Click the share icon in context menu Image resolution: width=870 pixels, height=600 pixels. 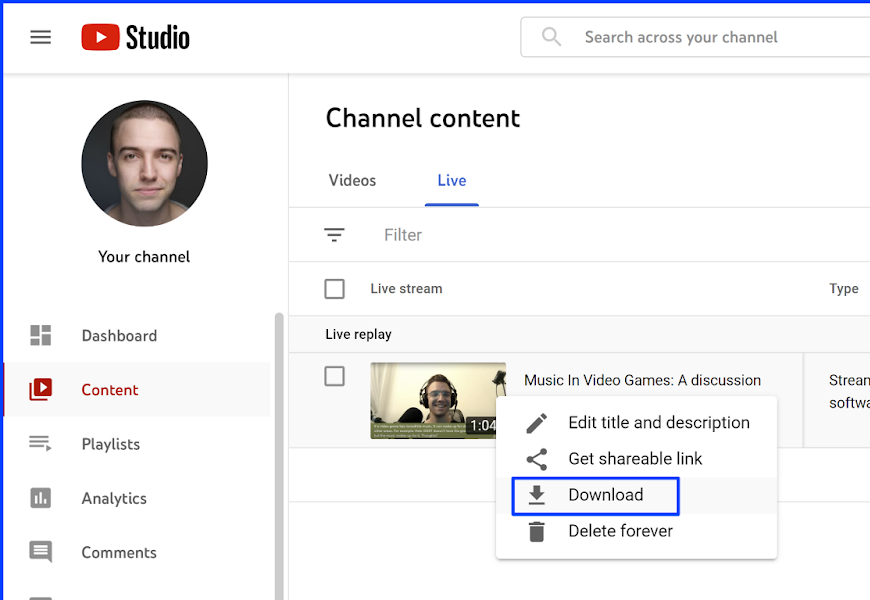(x=537, y=459)
